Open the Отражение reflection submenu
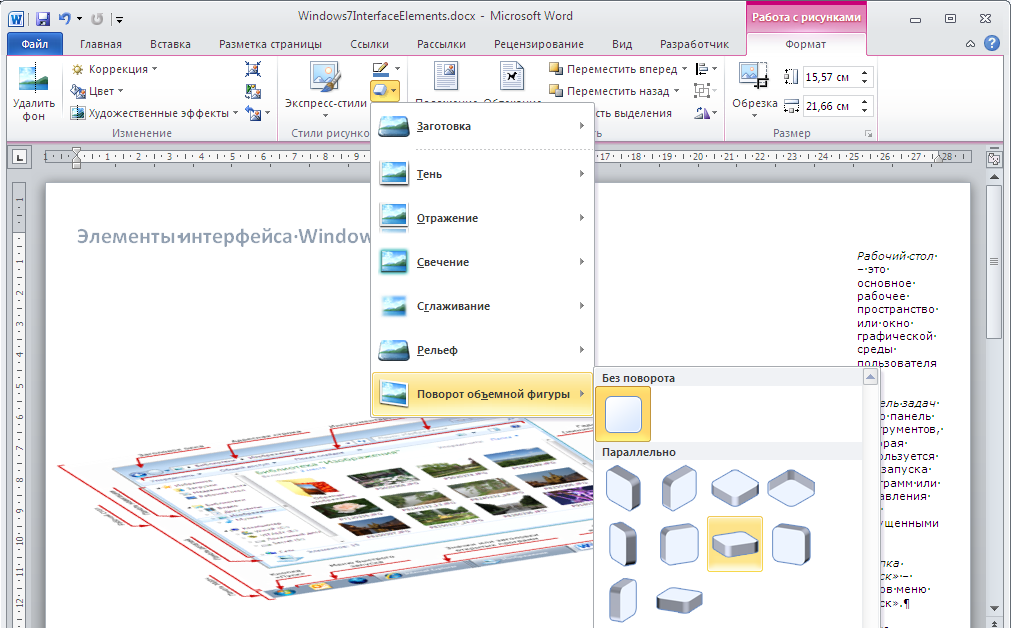The height and width of the screenshot is (628, 1011). (482, 218)
